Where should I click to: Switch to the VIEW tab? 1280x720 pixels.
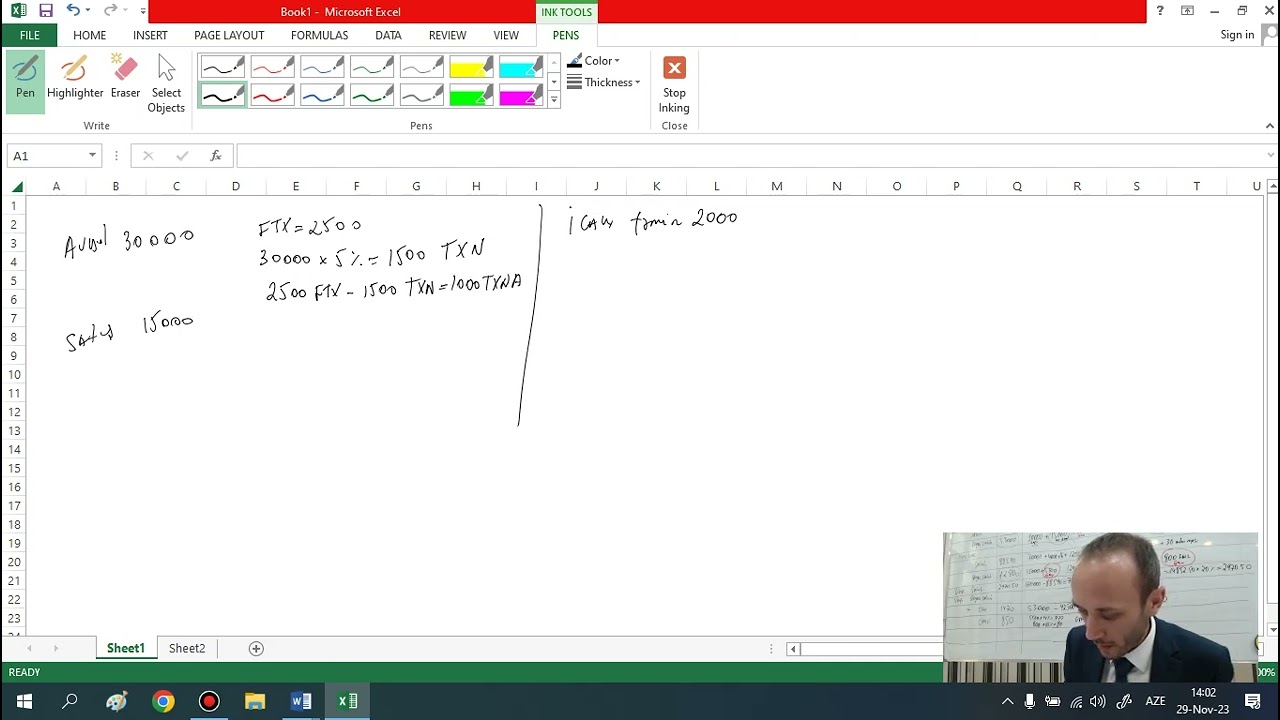pyautogui.click(x=506, y=35)
